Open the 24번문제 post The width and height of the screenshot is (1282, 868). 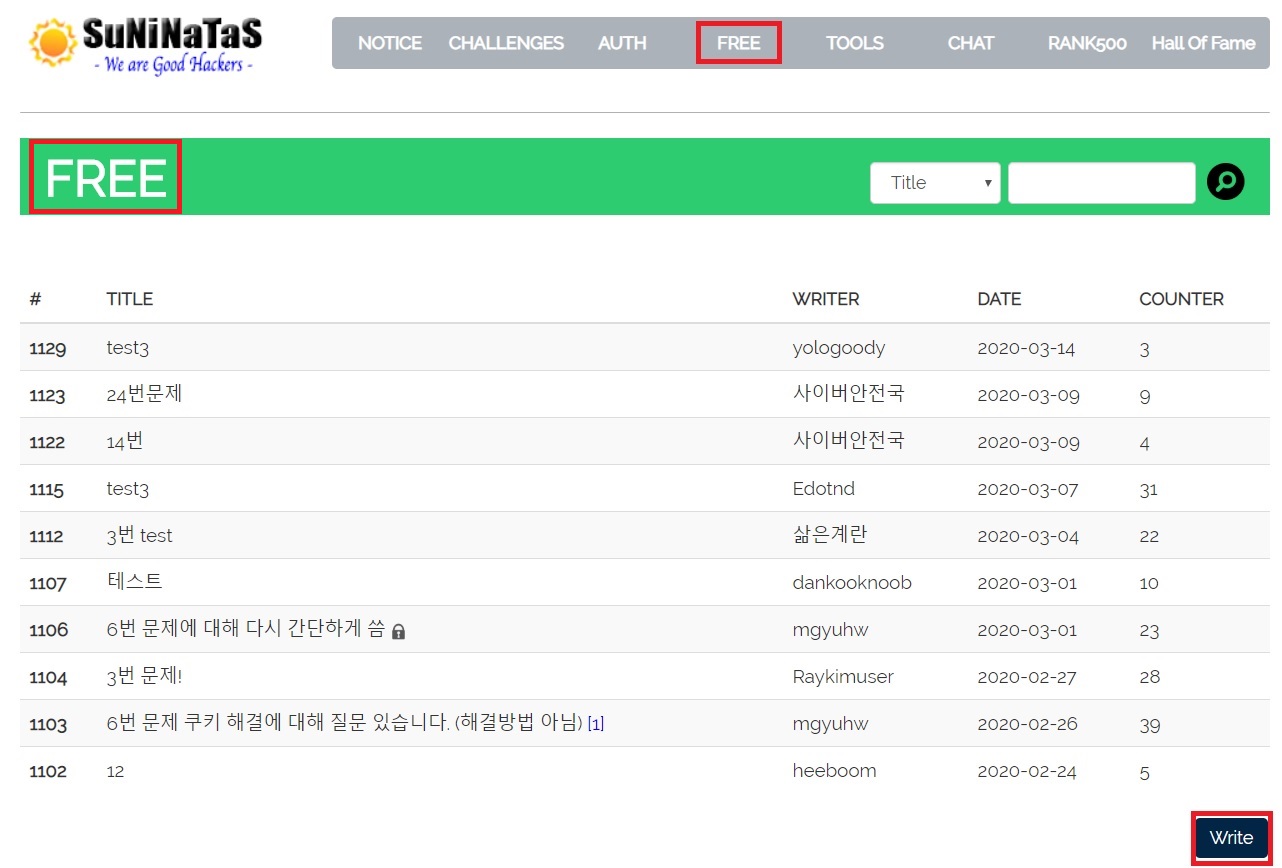(x=144, y=395)
